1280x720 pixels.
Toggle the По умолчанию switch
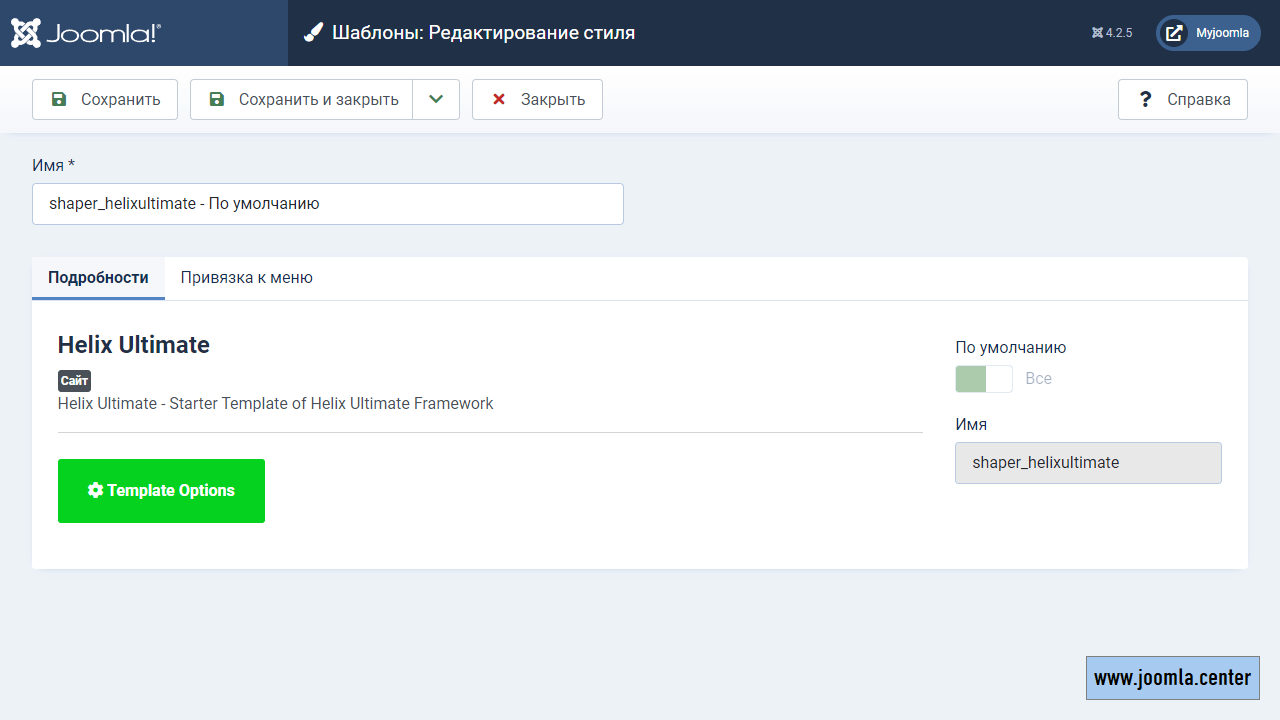coord(984,379)
